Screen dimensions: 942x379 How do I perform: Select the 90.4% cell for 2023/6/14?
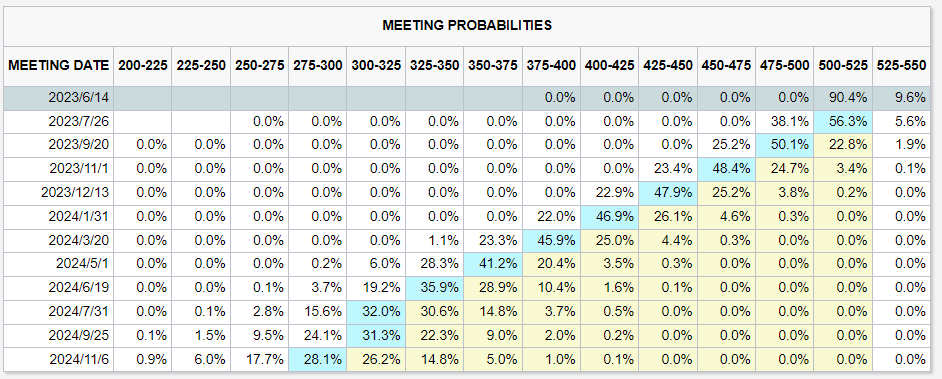pyautogui.click(x=843, y=98)
